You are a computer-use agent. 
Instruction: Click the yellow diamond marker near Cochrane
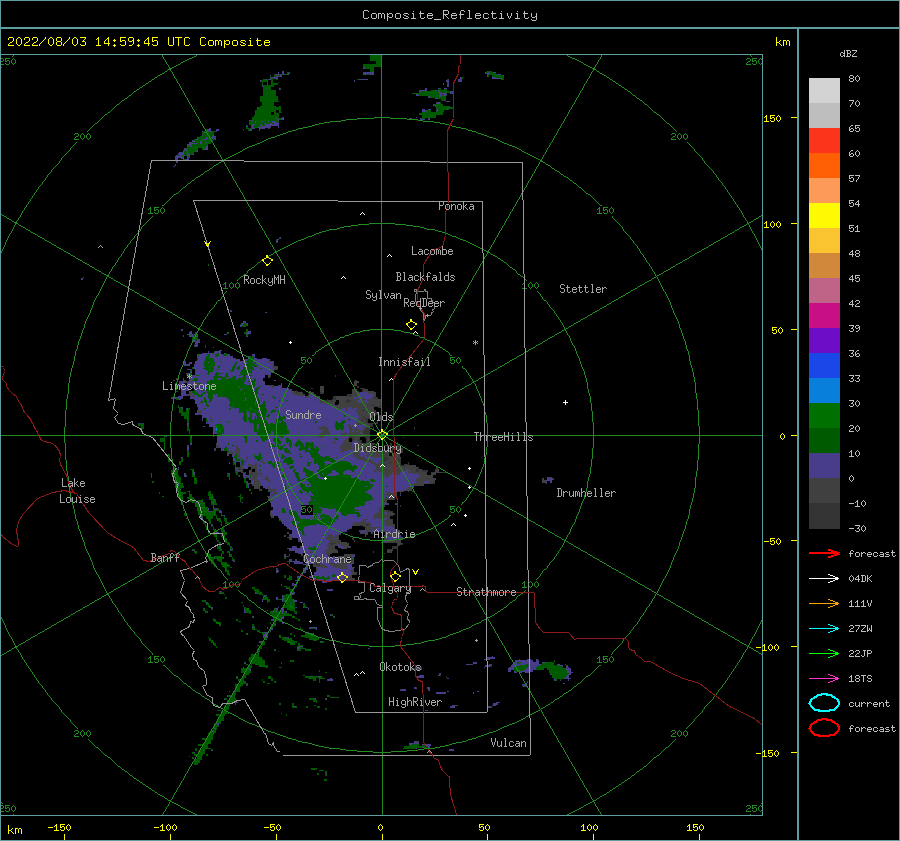342,577
